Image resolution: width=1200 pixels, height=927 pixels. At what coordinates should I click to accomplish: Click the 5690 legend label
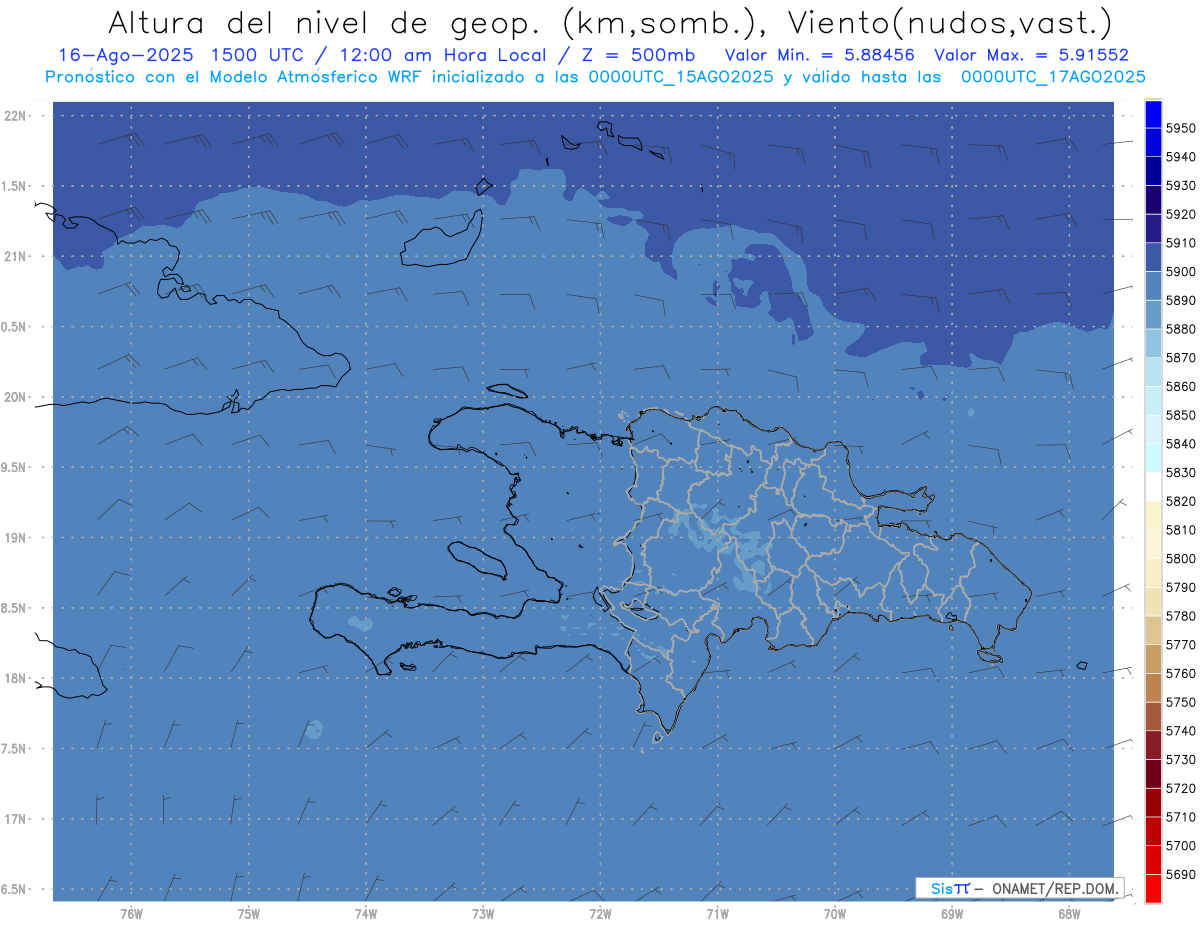tap(1180, 874)
